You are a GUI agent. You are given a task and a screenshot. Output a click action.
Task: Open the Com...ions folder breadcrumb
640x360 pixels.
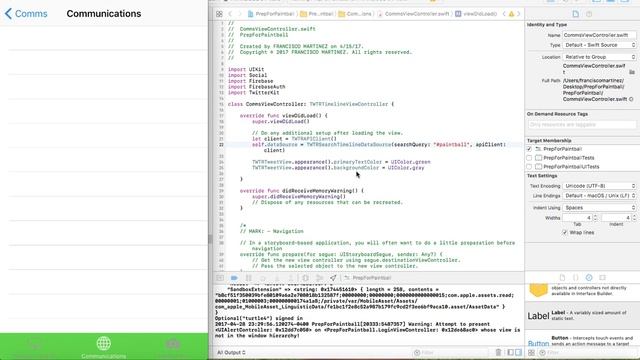355,14
